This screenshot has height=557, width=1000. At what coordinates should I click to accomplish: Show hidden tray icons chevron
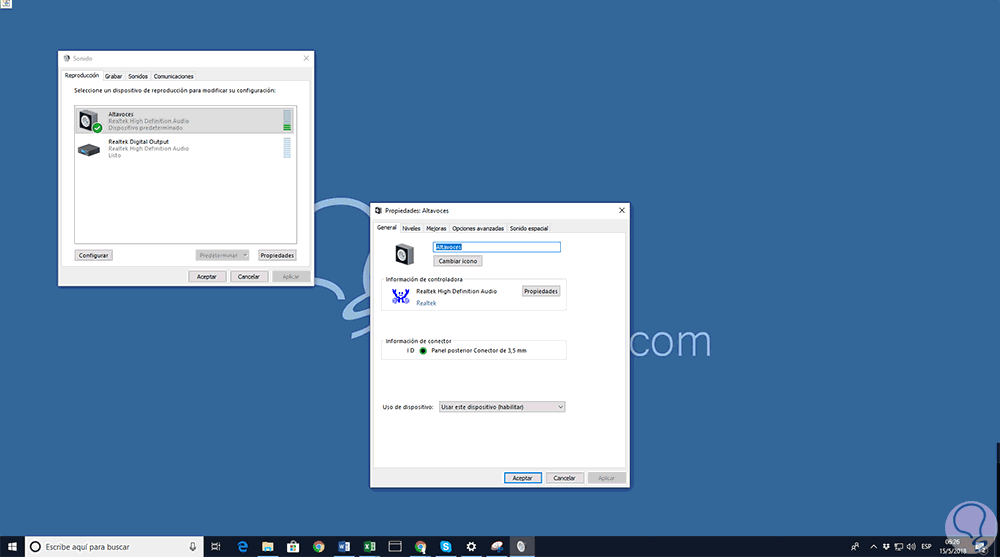[873, 547]
